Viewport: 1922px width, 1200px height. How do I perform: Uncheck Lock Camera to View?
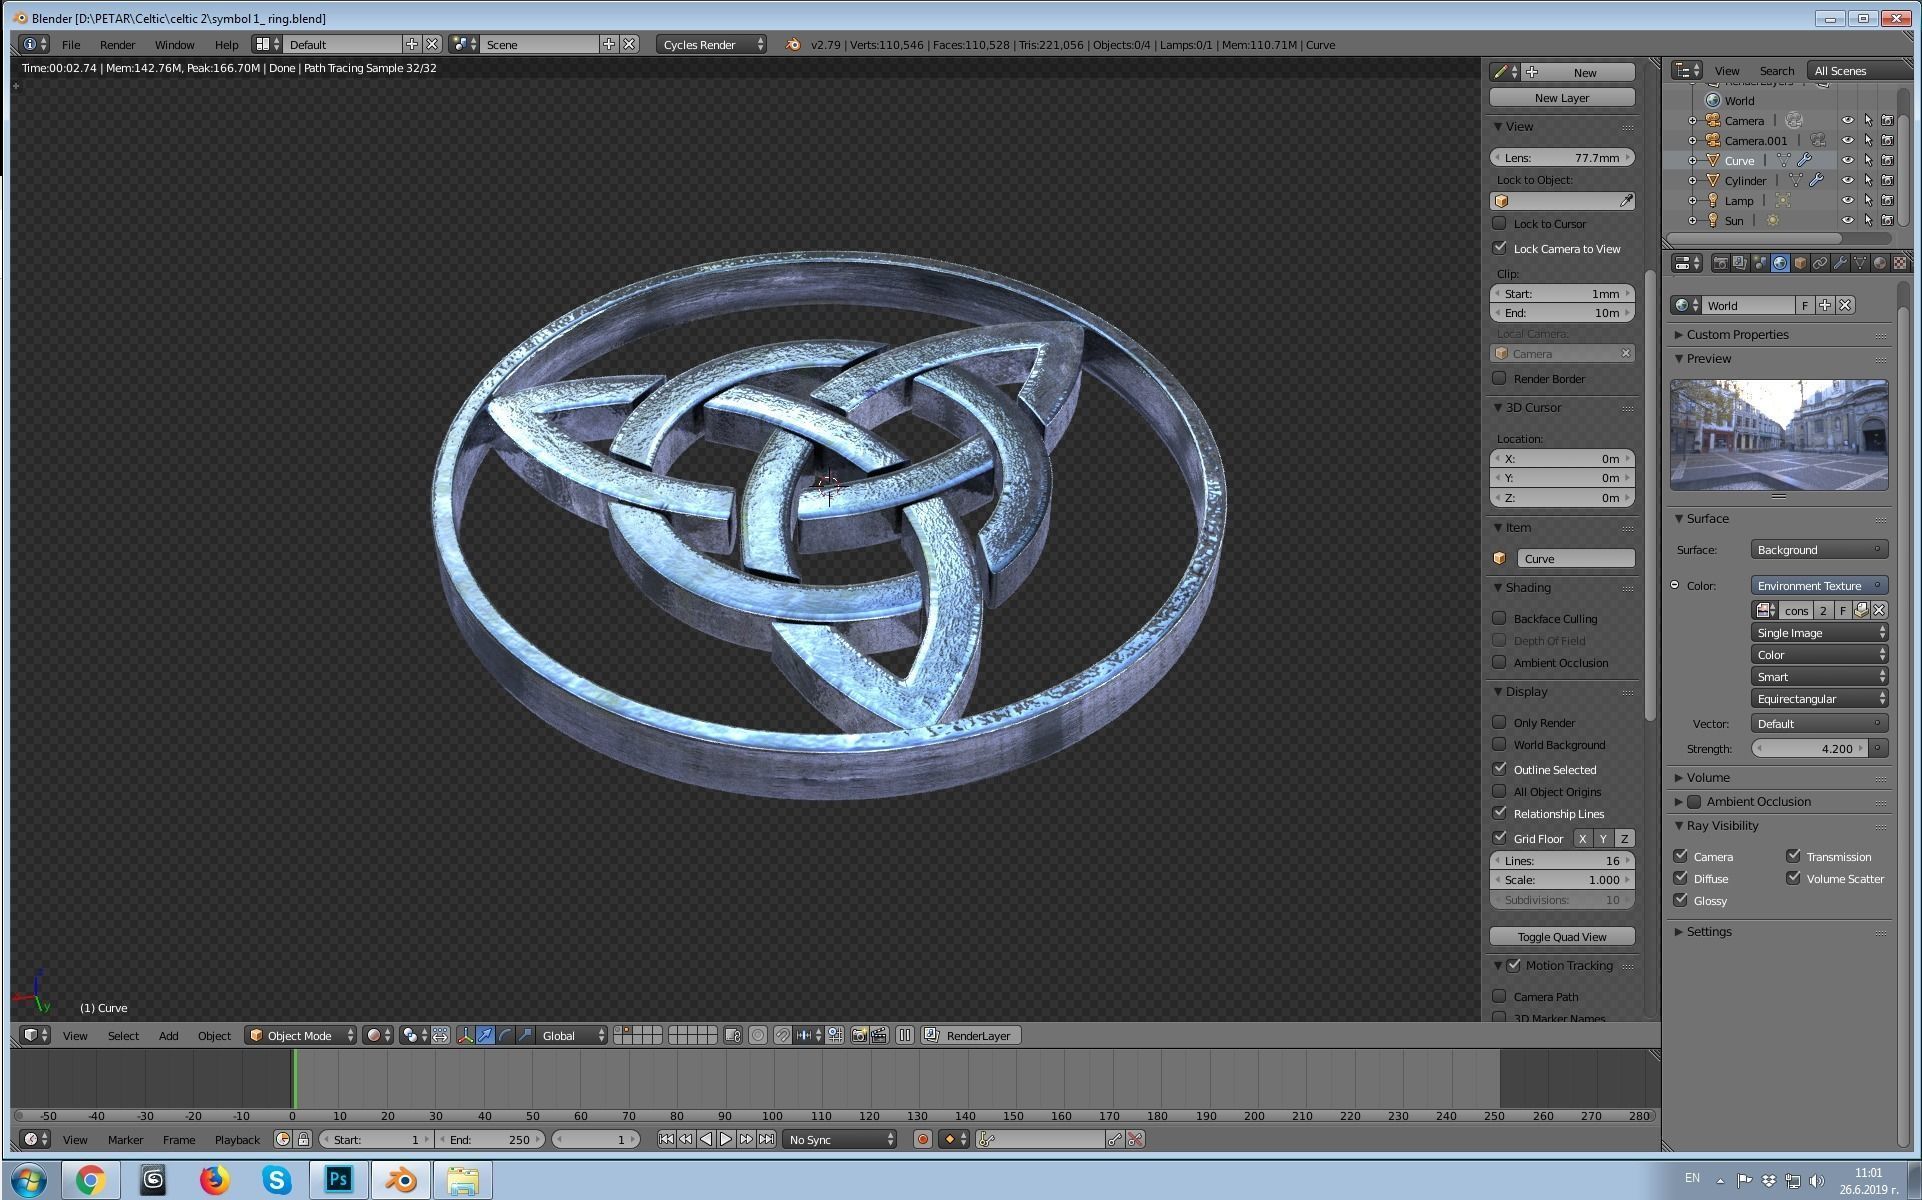1499,248
